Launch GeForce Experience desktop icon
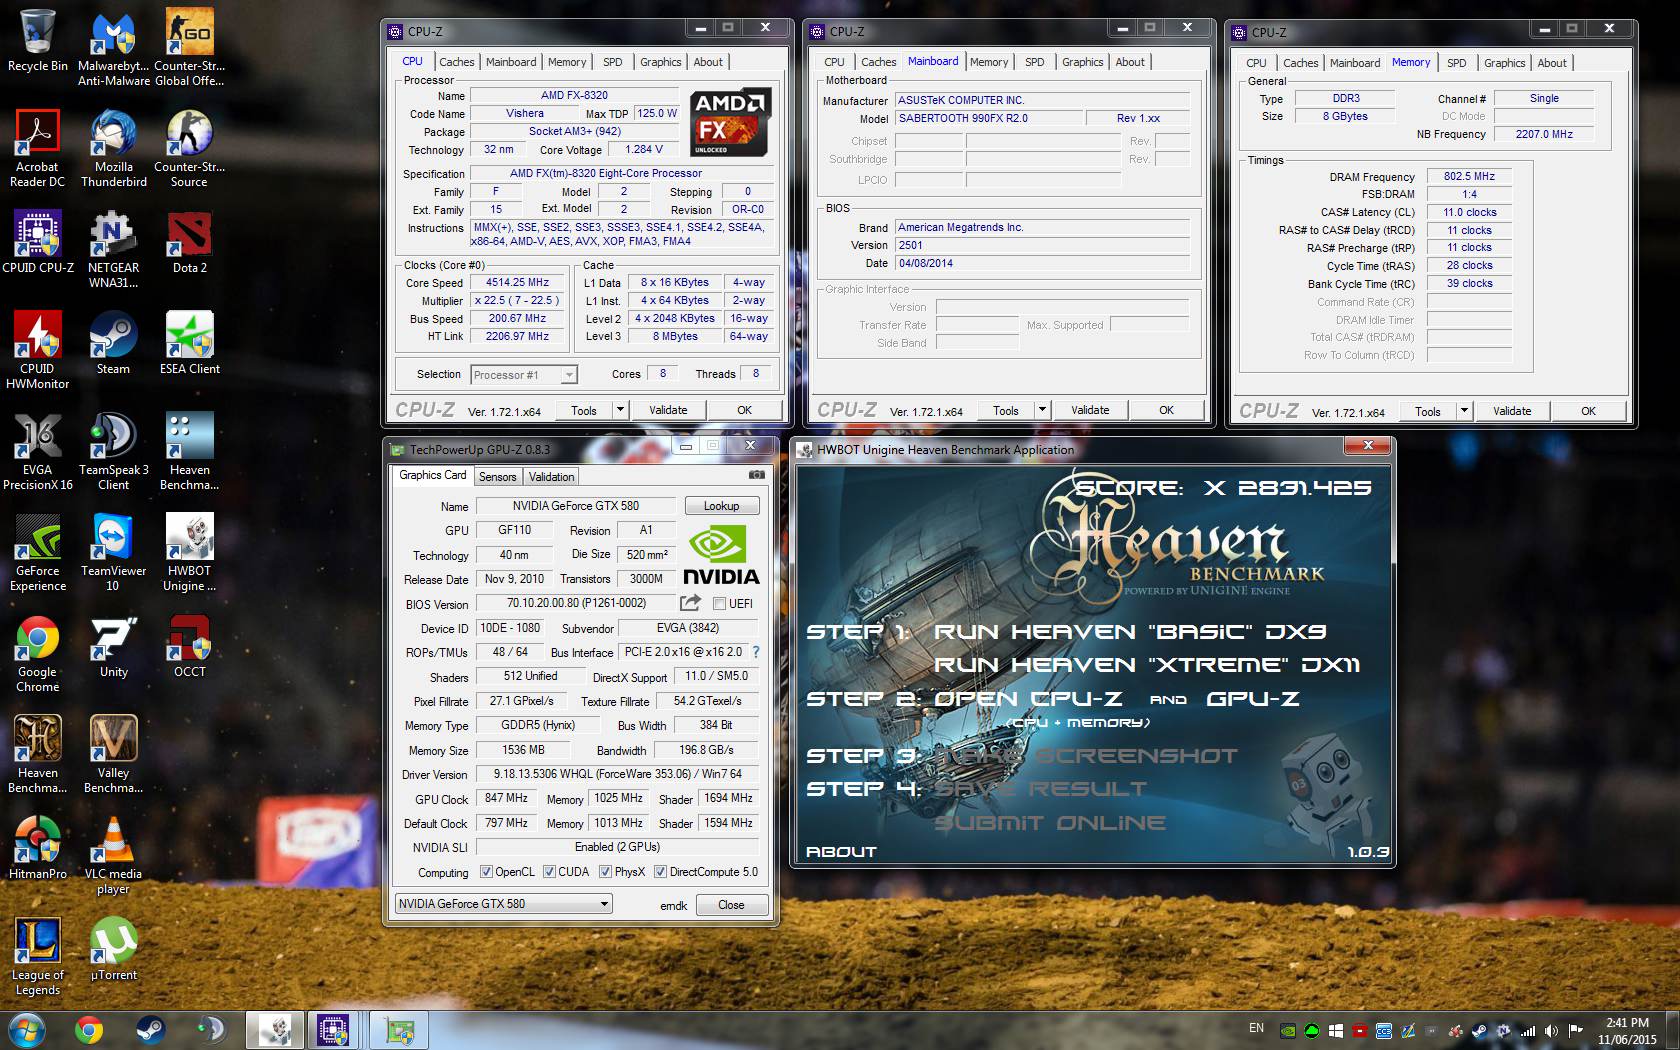Screen dimensions: 1680x1050 pyautogui.click(x=38, y=553)
